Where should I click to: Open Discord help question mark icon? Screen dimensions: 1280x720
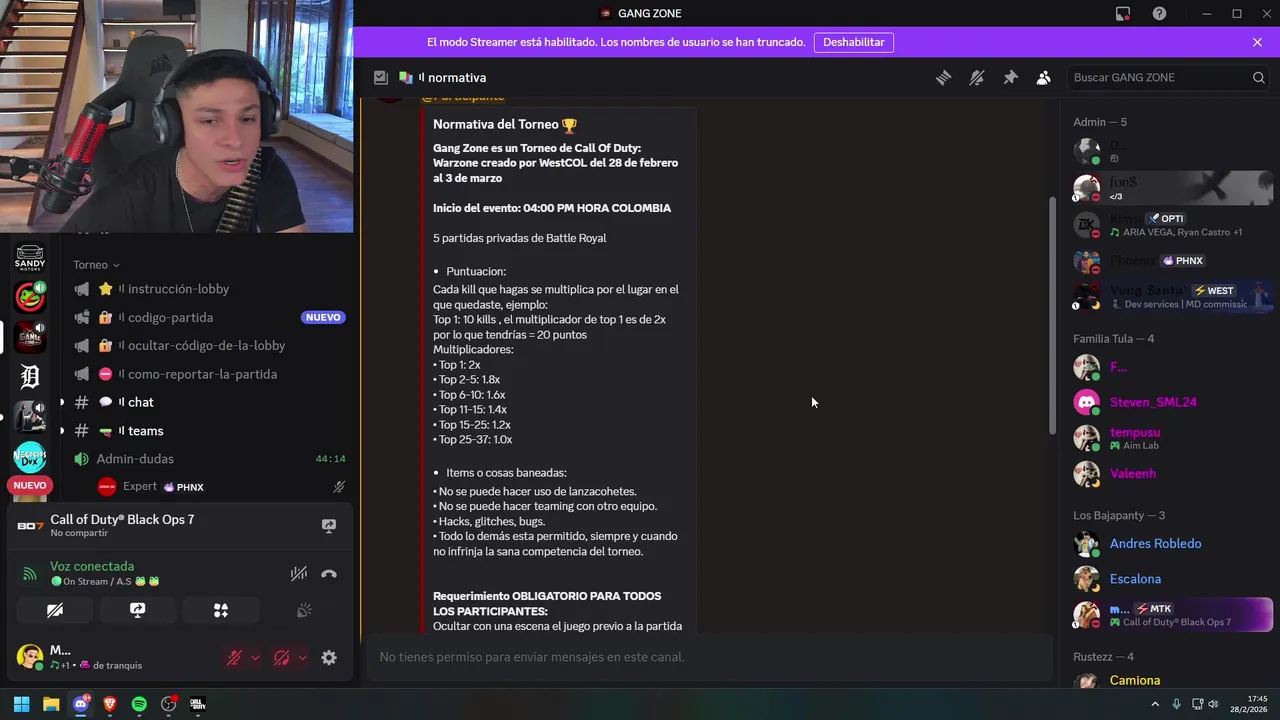[1159, 13]
